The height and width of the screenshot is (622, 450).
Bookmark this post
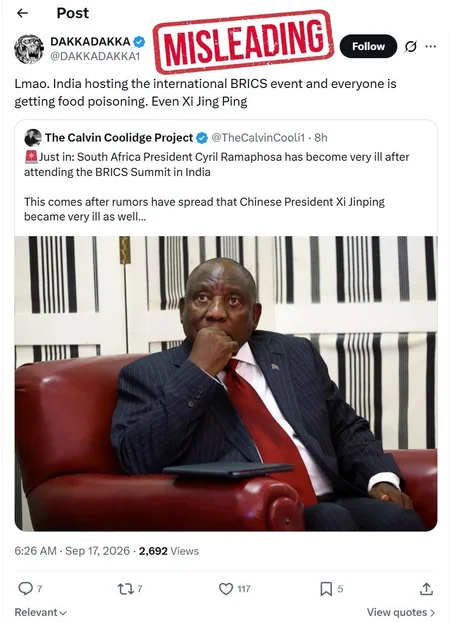click(x=326, y=589)
